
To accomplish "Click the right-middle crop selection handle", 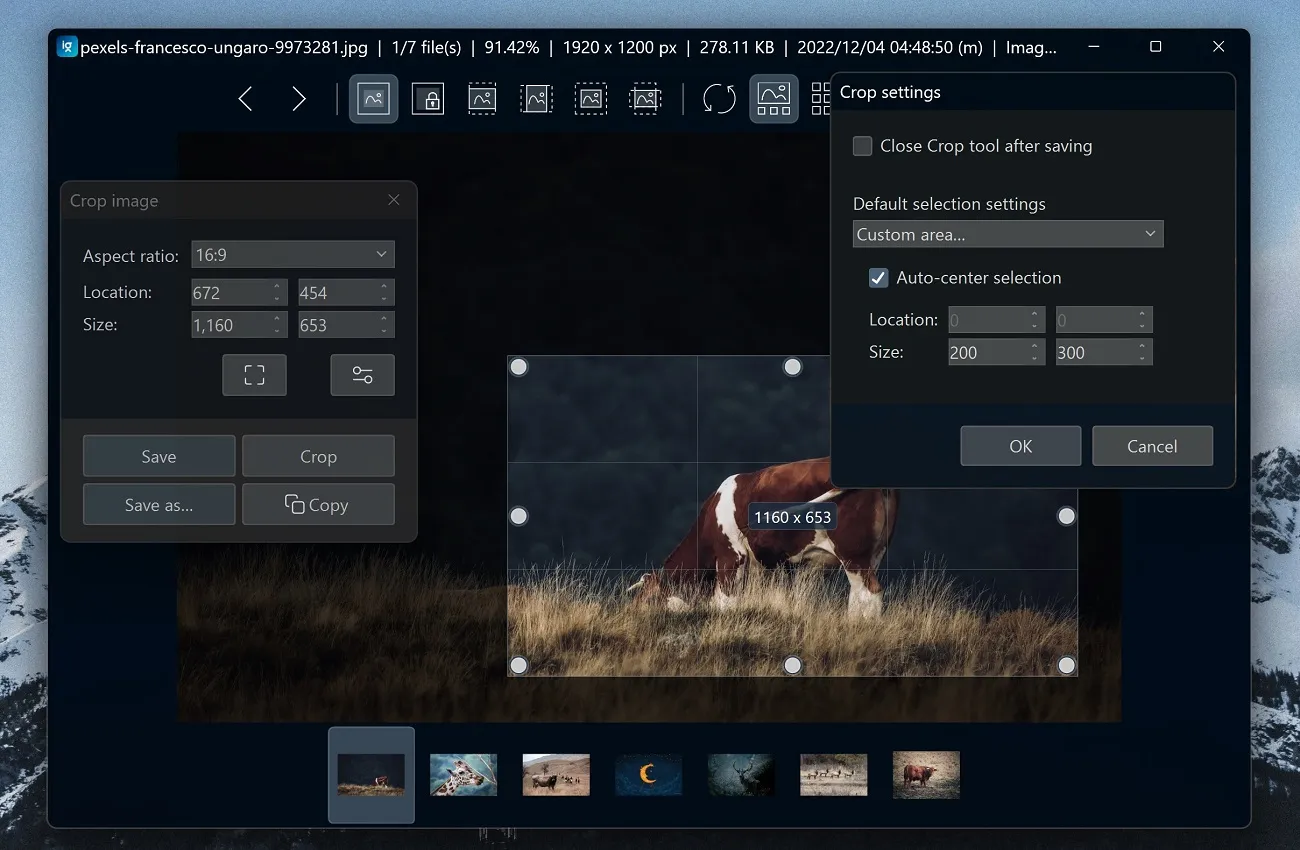I will (1067, 516).
